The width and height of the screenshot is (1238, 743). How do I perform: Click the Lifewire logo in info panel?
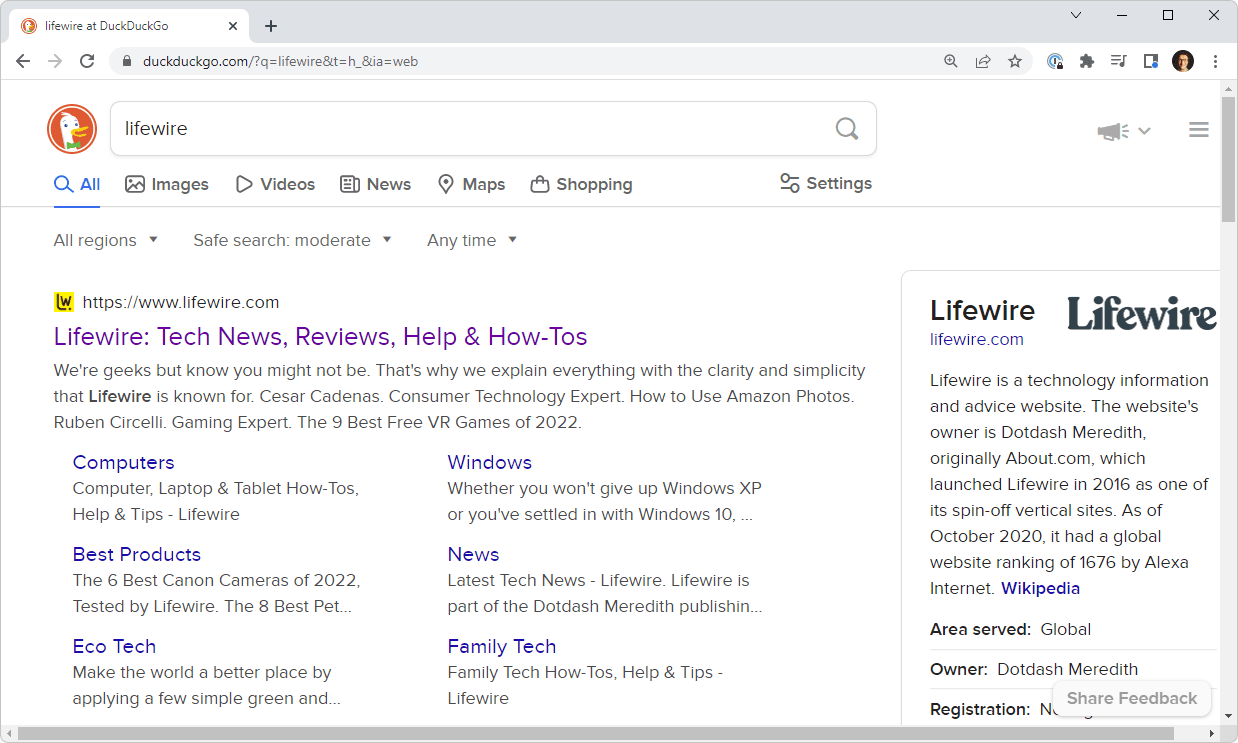[x=1142, y=313]
